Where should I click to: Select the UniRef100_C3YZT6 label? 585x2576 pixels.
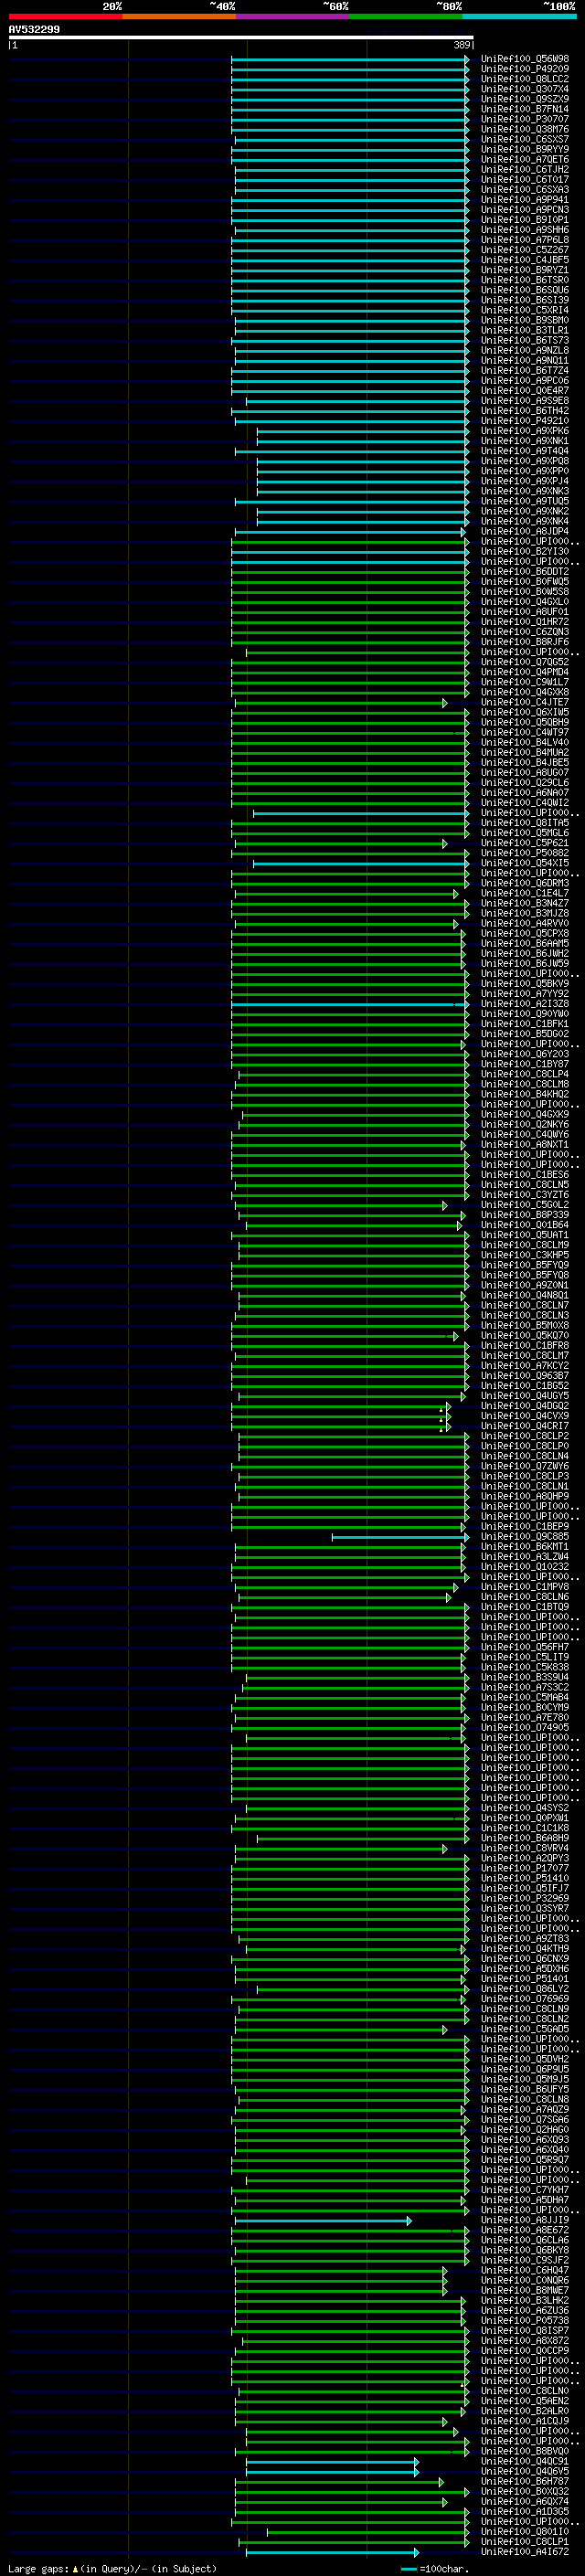pos(525,1195)
